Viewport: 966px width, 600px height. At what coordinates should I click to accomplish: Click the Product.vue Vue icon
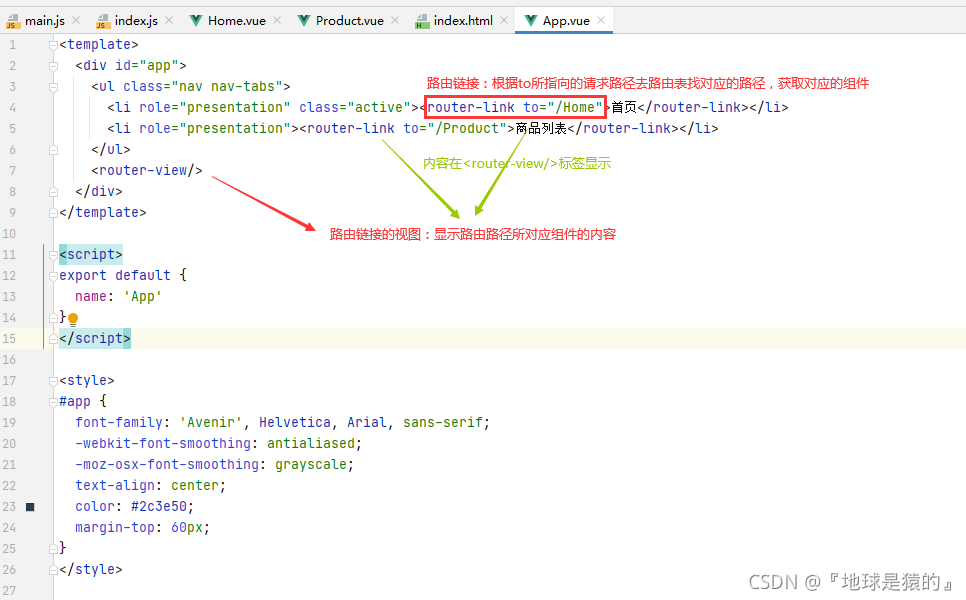(304, 21)
